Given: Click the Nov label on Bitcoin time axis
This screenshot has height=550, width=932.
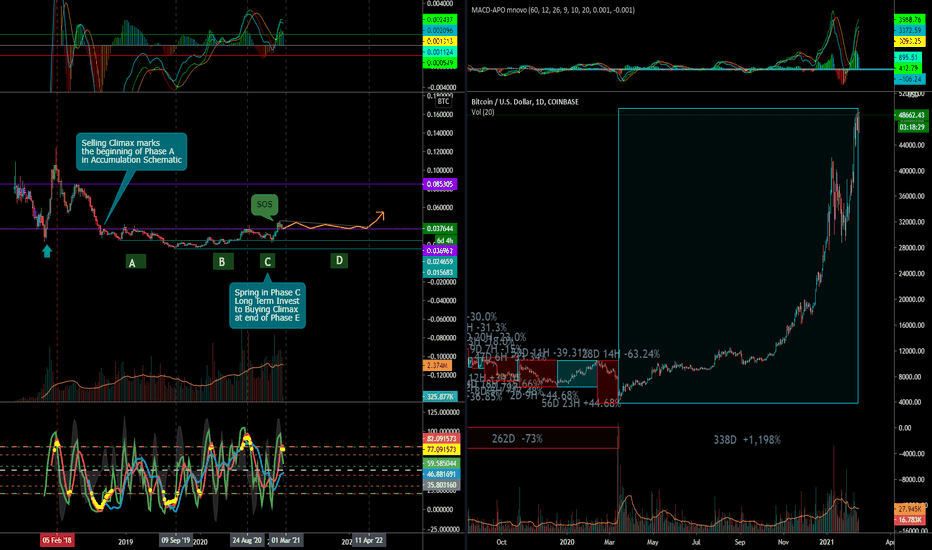Looking at the screenshot, I should point(783,542).
